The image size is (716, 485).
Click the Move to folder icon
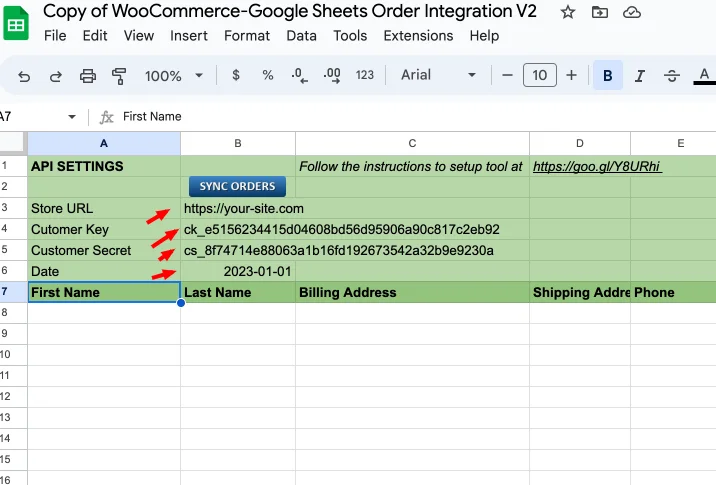pos(600,12)
